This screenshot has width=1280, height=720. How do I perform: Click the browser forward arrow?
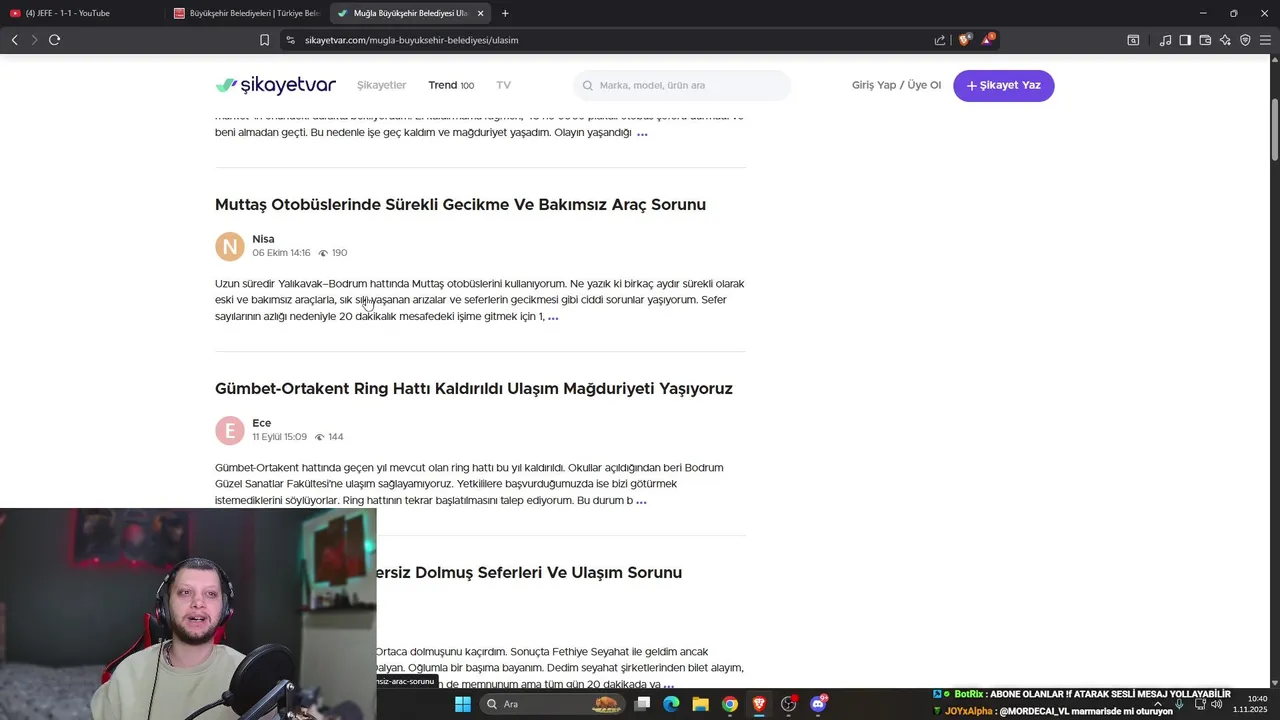click(34, 40)
